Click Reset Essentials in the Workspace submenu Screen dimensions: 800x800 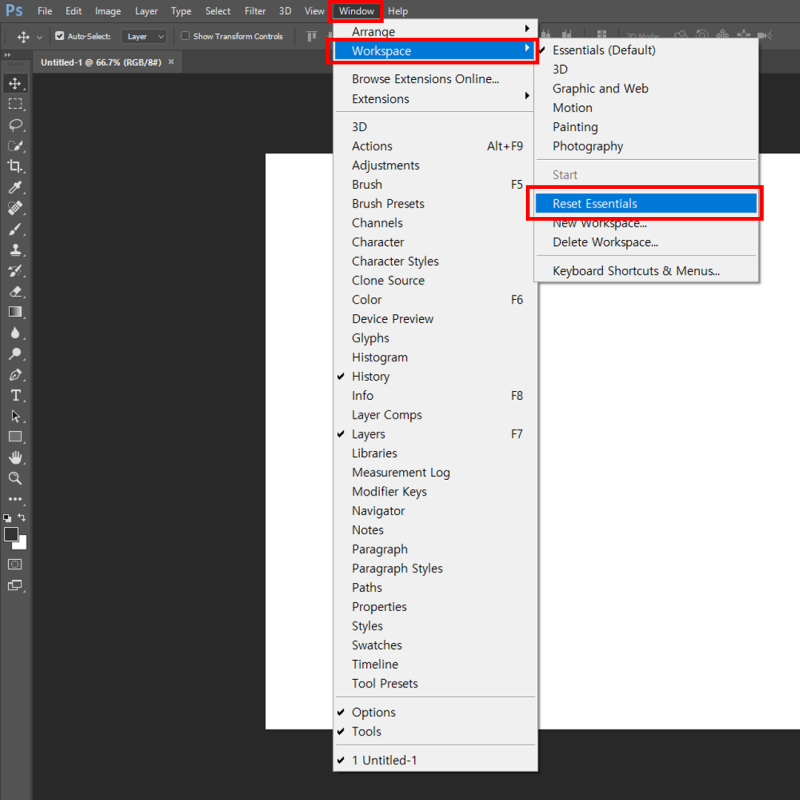(646, 204)
